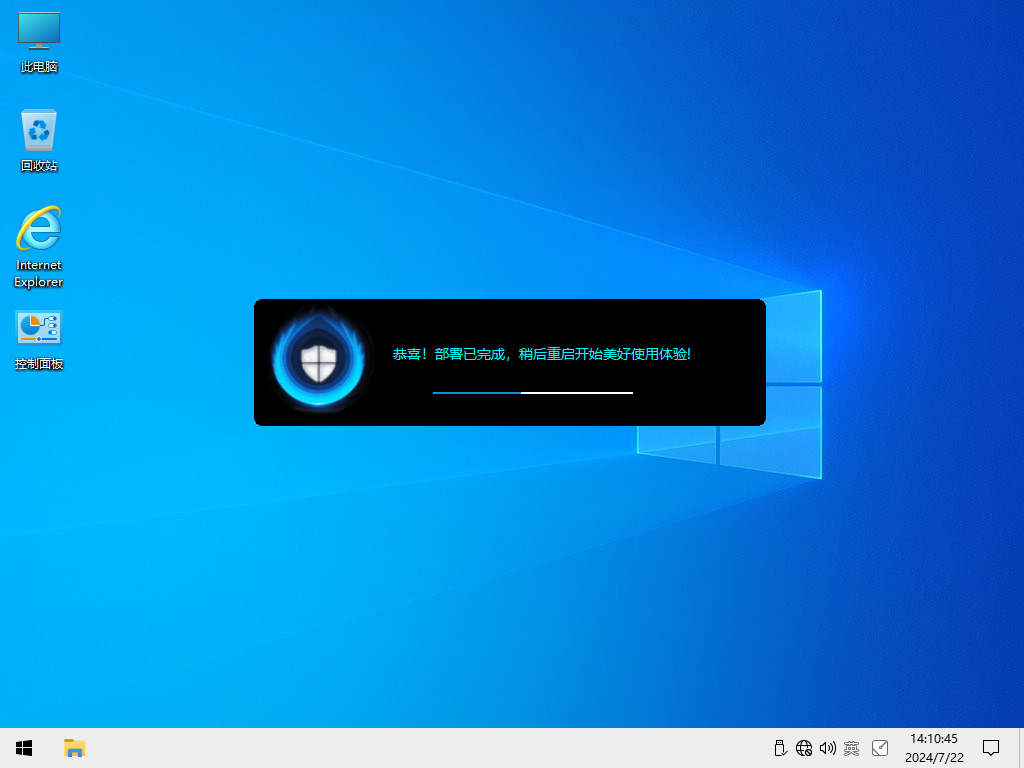
Task: Click the touchpad indicator icon in the tray
Action: [880, 748]
